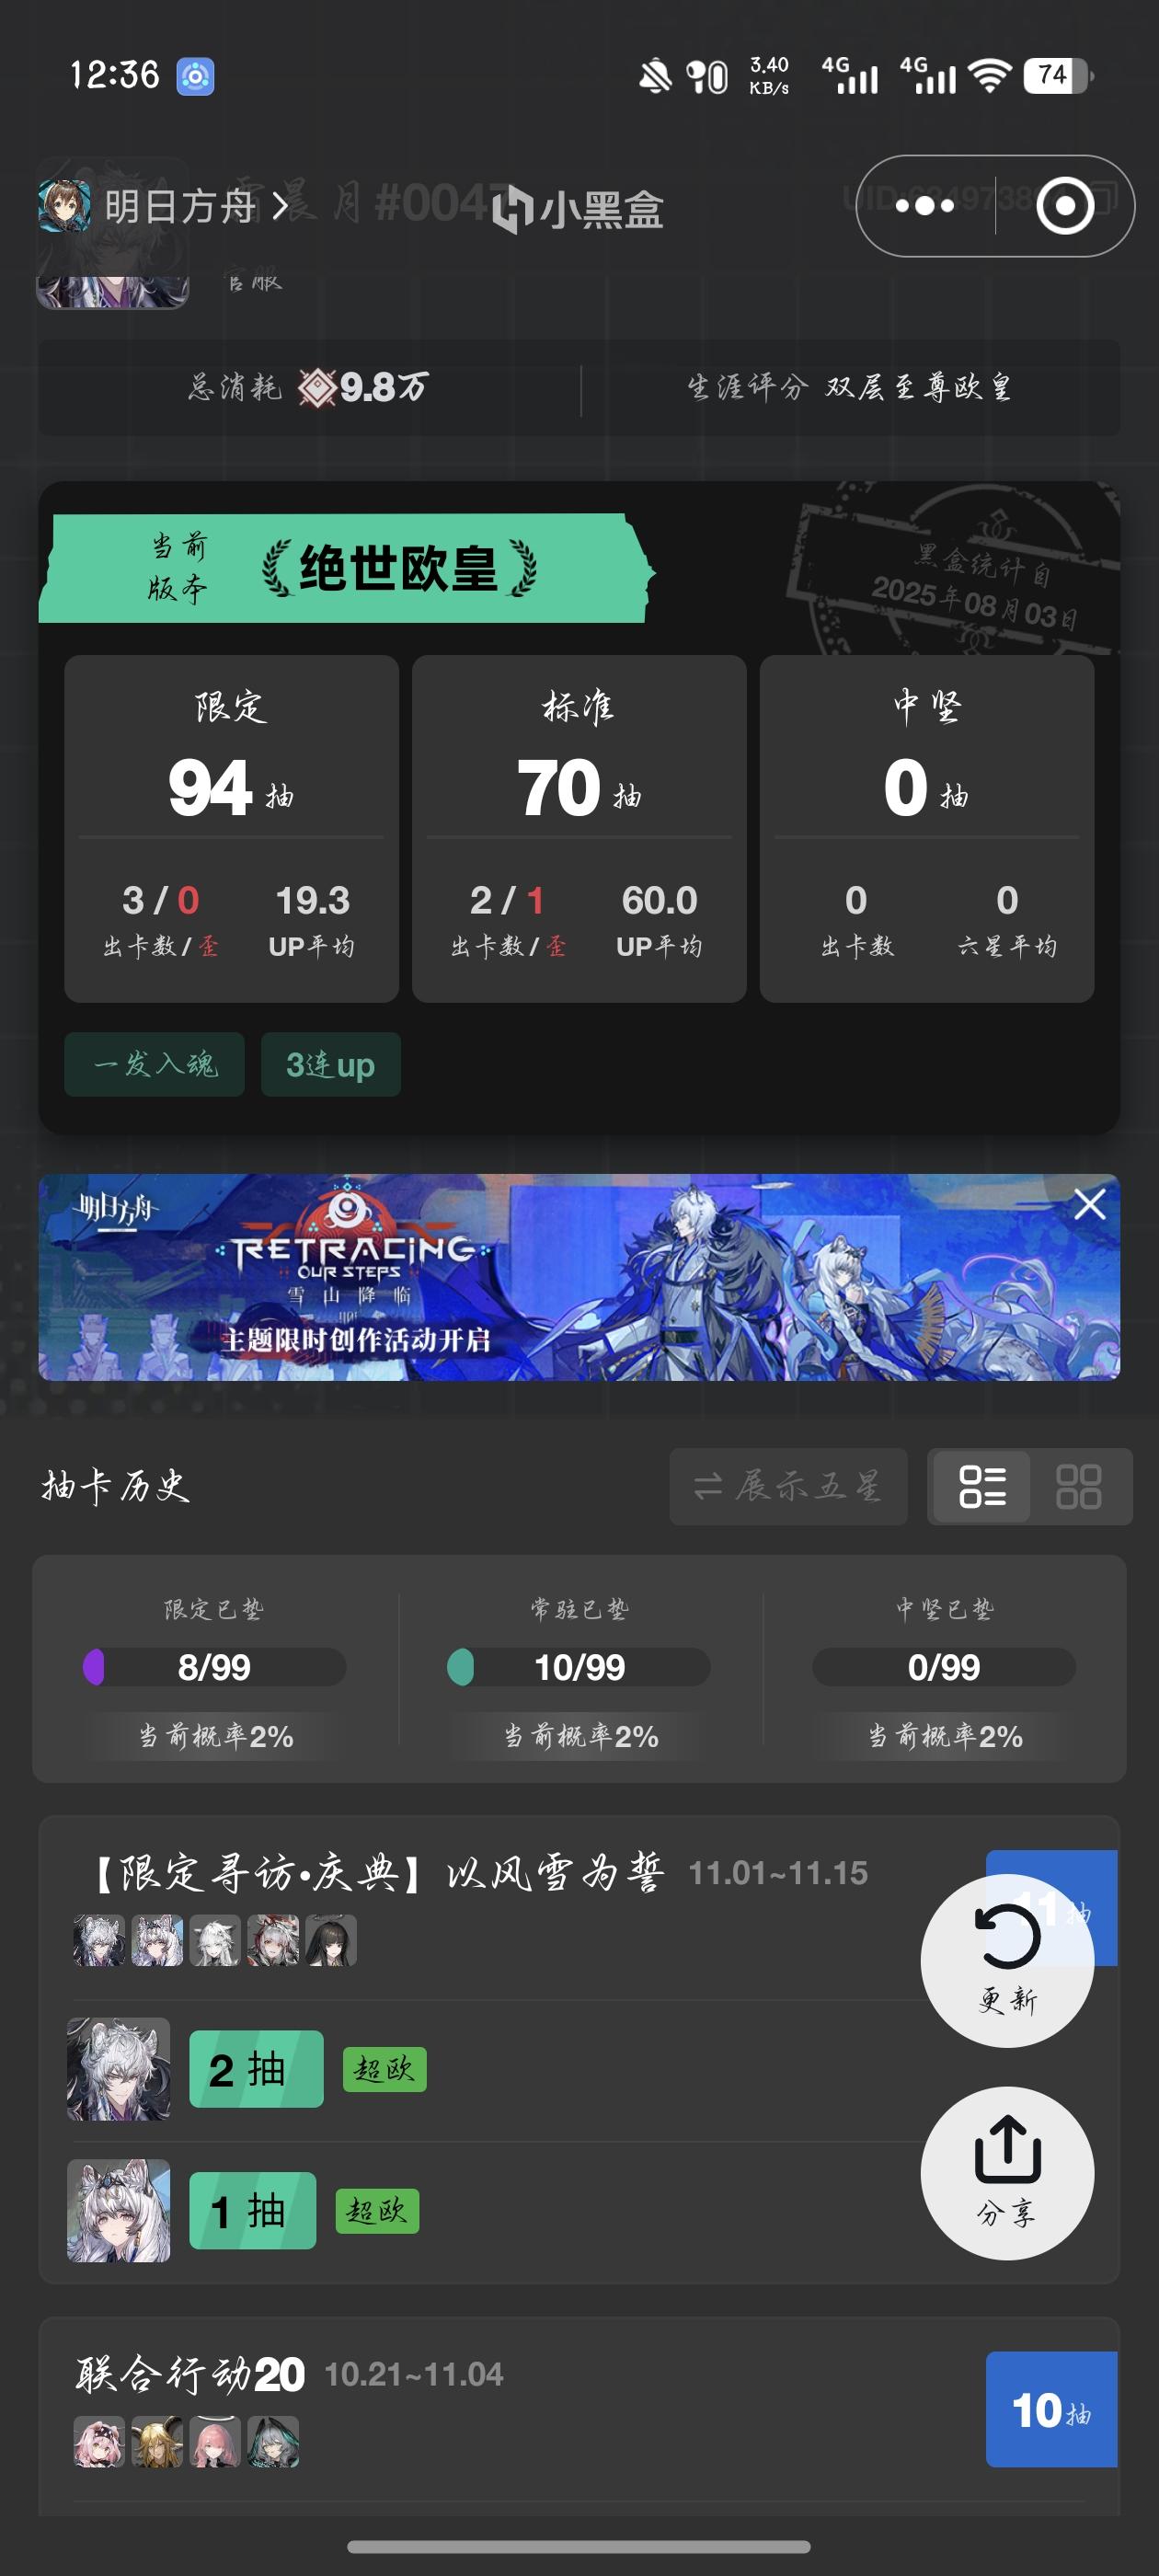Screen dimensions: 1159x2576
Task: Switch to grid view layout icon
Action: tap(1079, 1486)
